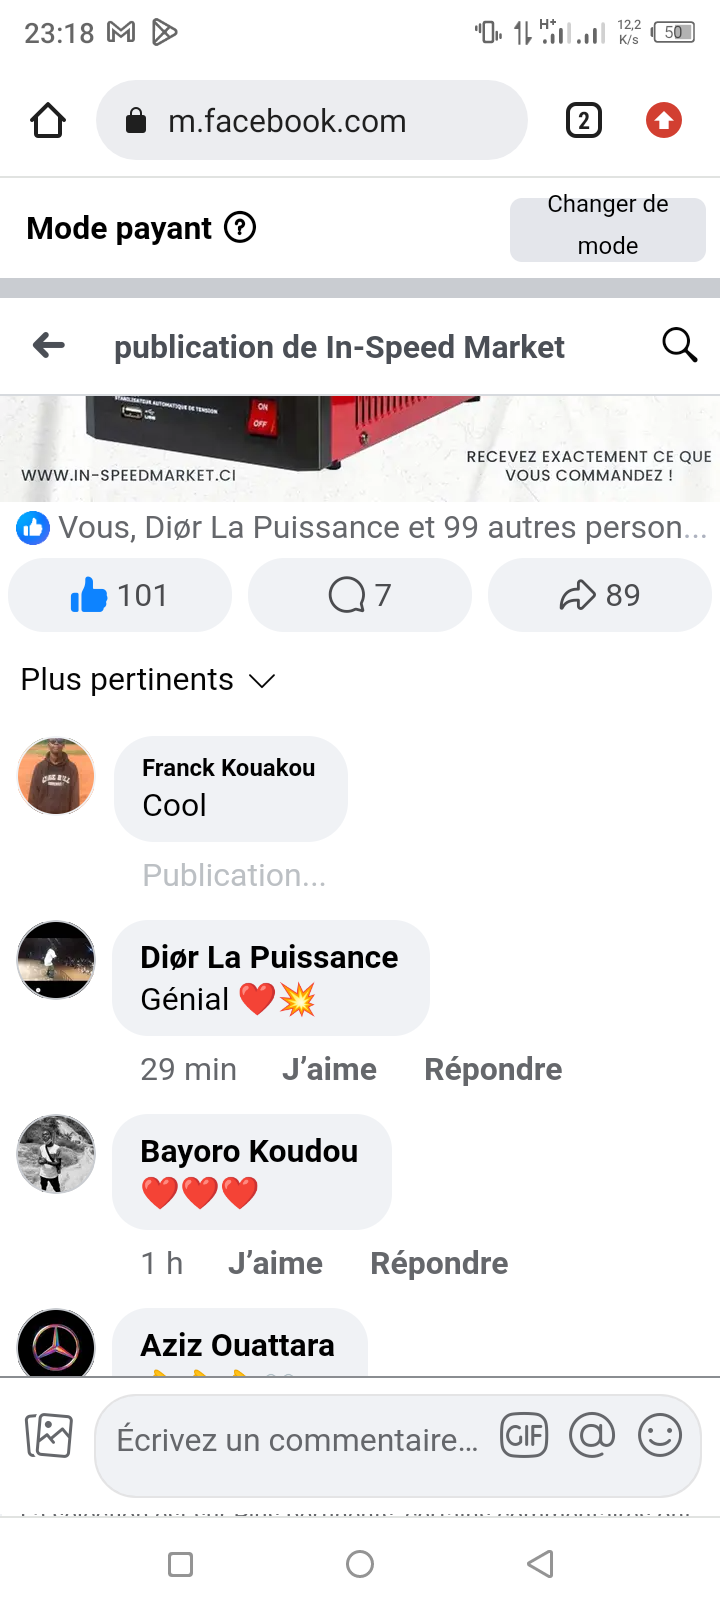Screen dimensions: 720x1612
Task: Open Franck Kouakou's profile picture
Action: 56,776
